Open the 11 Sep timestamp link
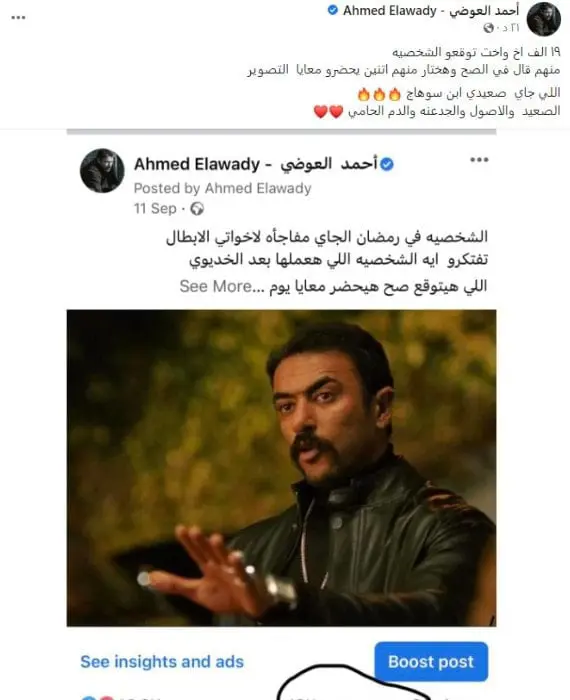Screen dimensions: 570x700 point(155,208)
